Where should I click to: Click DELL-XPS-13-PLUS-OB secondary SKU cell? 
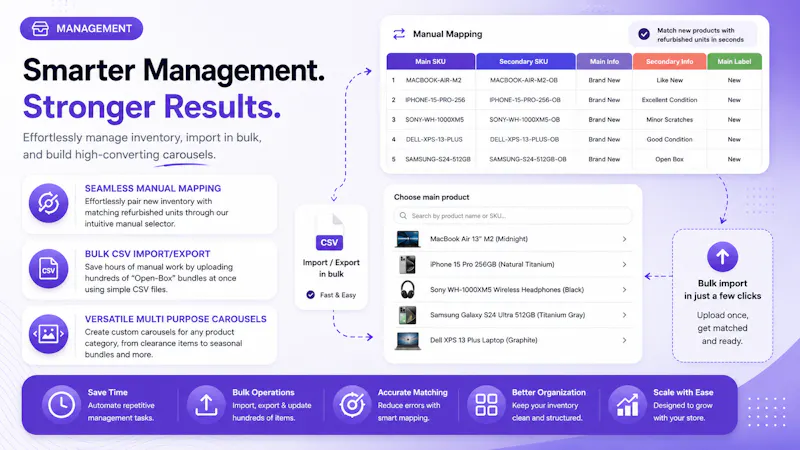tap(524, 139)
